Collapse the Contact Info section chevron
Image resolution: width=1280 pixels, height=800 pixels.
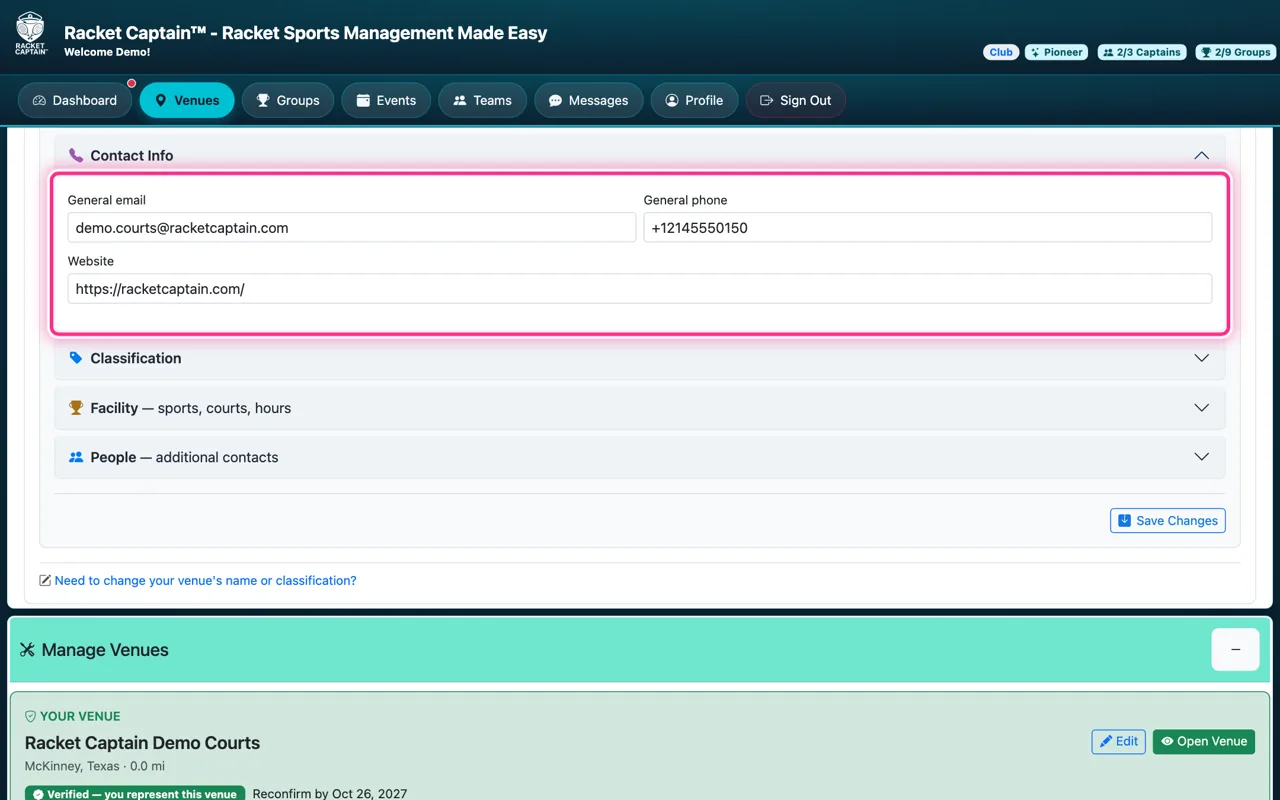pyautogui.click(x=1202, y=155)
